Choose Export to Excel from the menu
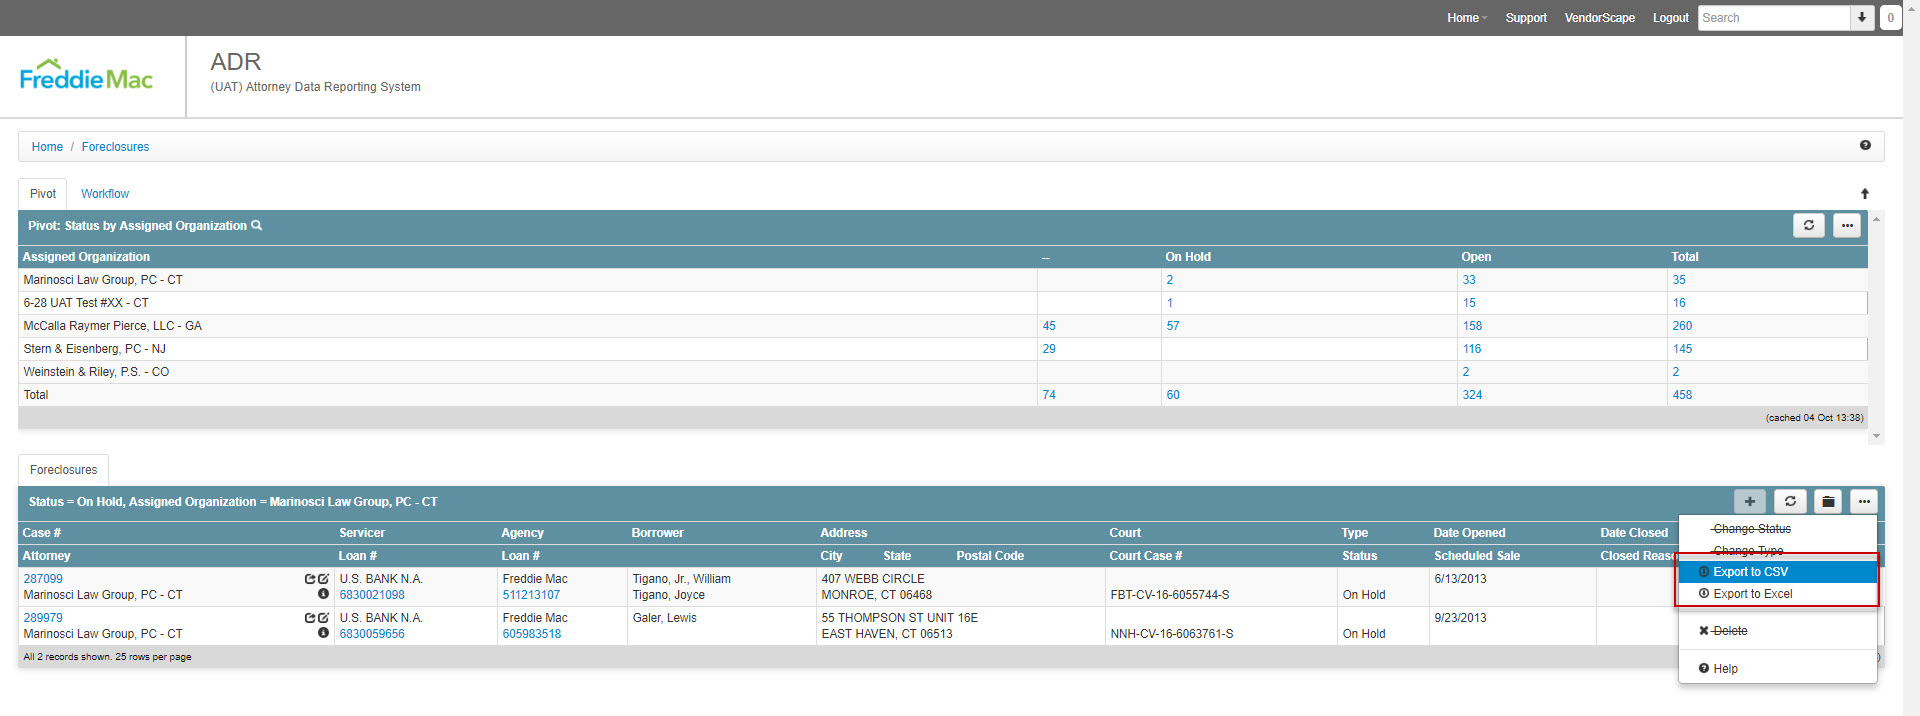 pos(1777,594)
